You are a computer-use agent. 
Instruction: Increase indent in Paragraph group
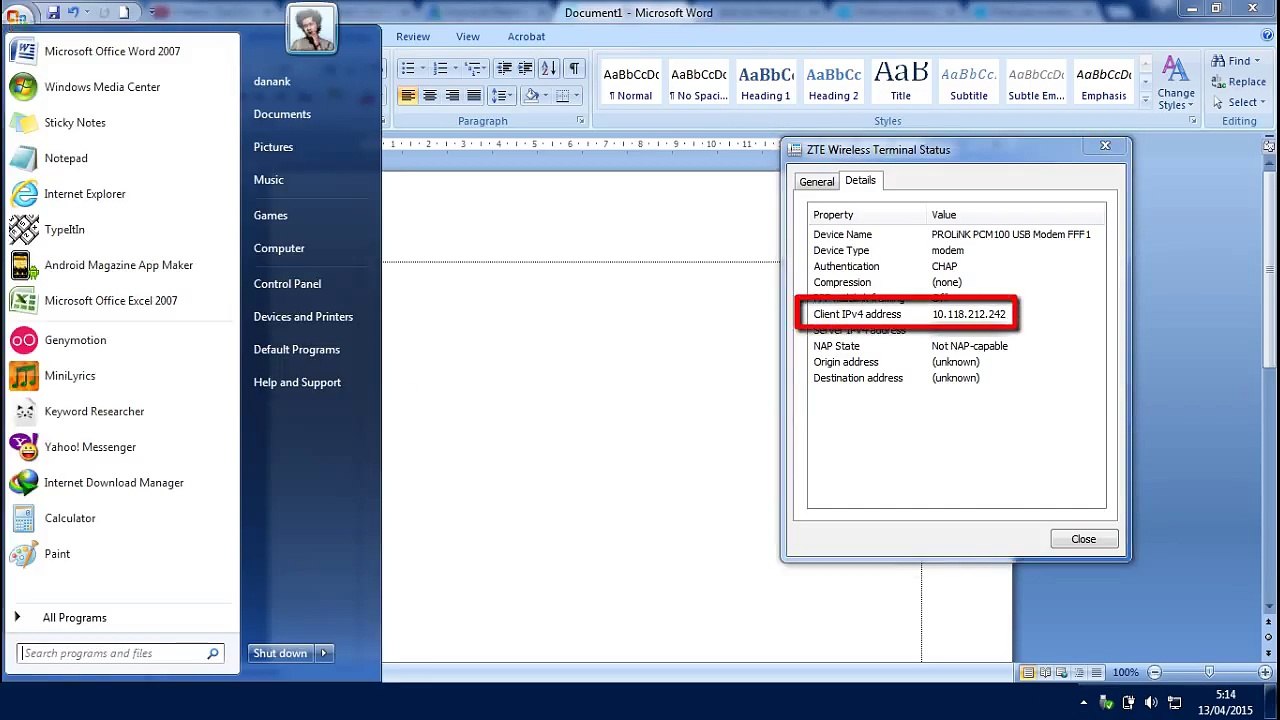tap(525, 68)
